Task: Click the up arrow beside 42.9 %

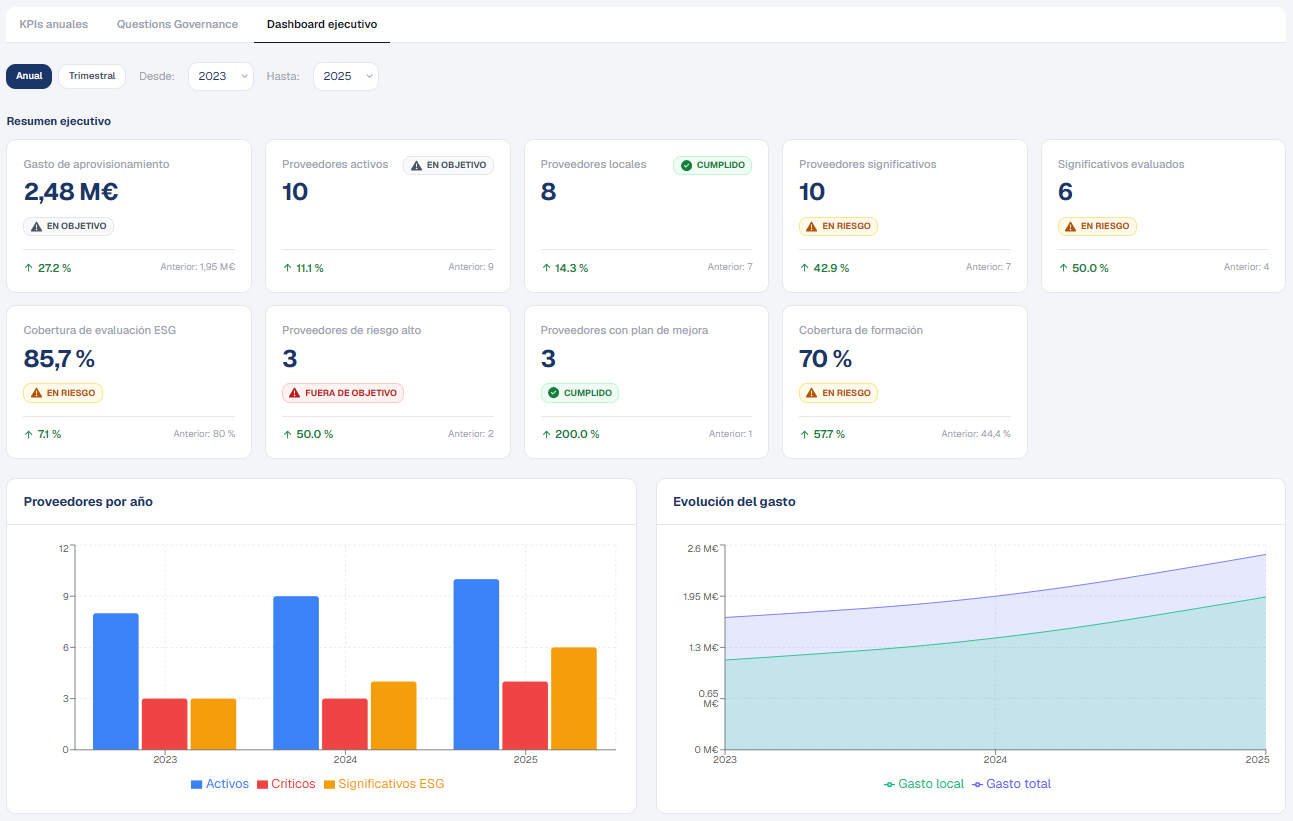Action: 805,268
